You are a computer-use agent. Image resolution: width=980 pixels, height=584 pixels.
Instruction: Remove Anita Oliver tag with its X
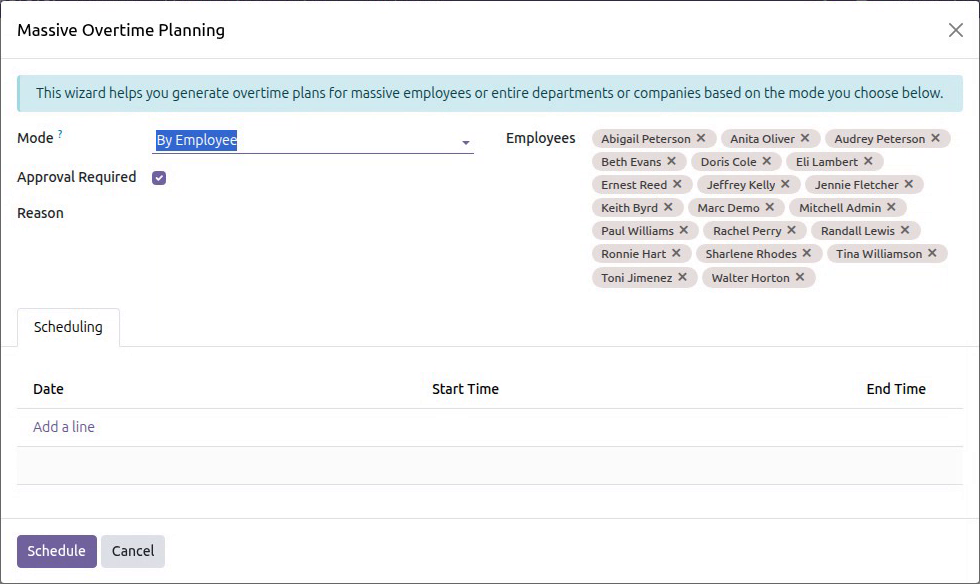805,138
